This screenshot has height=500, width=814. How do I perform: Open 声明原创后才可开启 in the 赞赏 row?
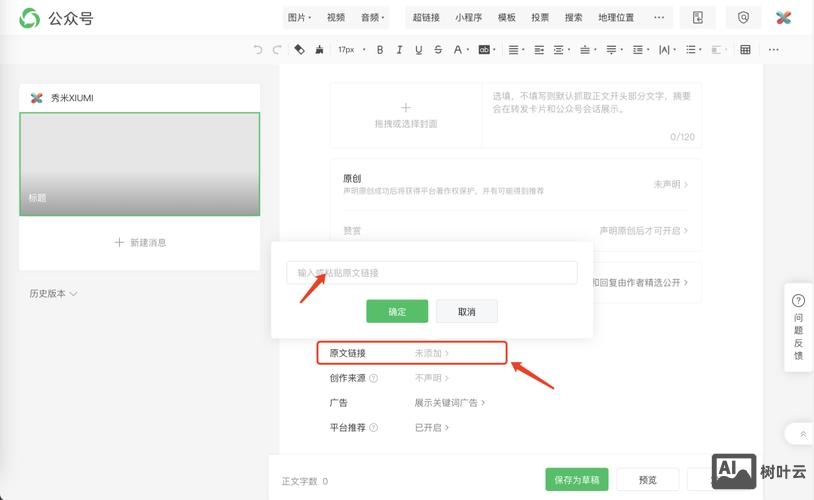coord(644,231)
